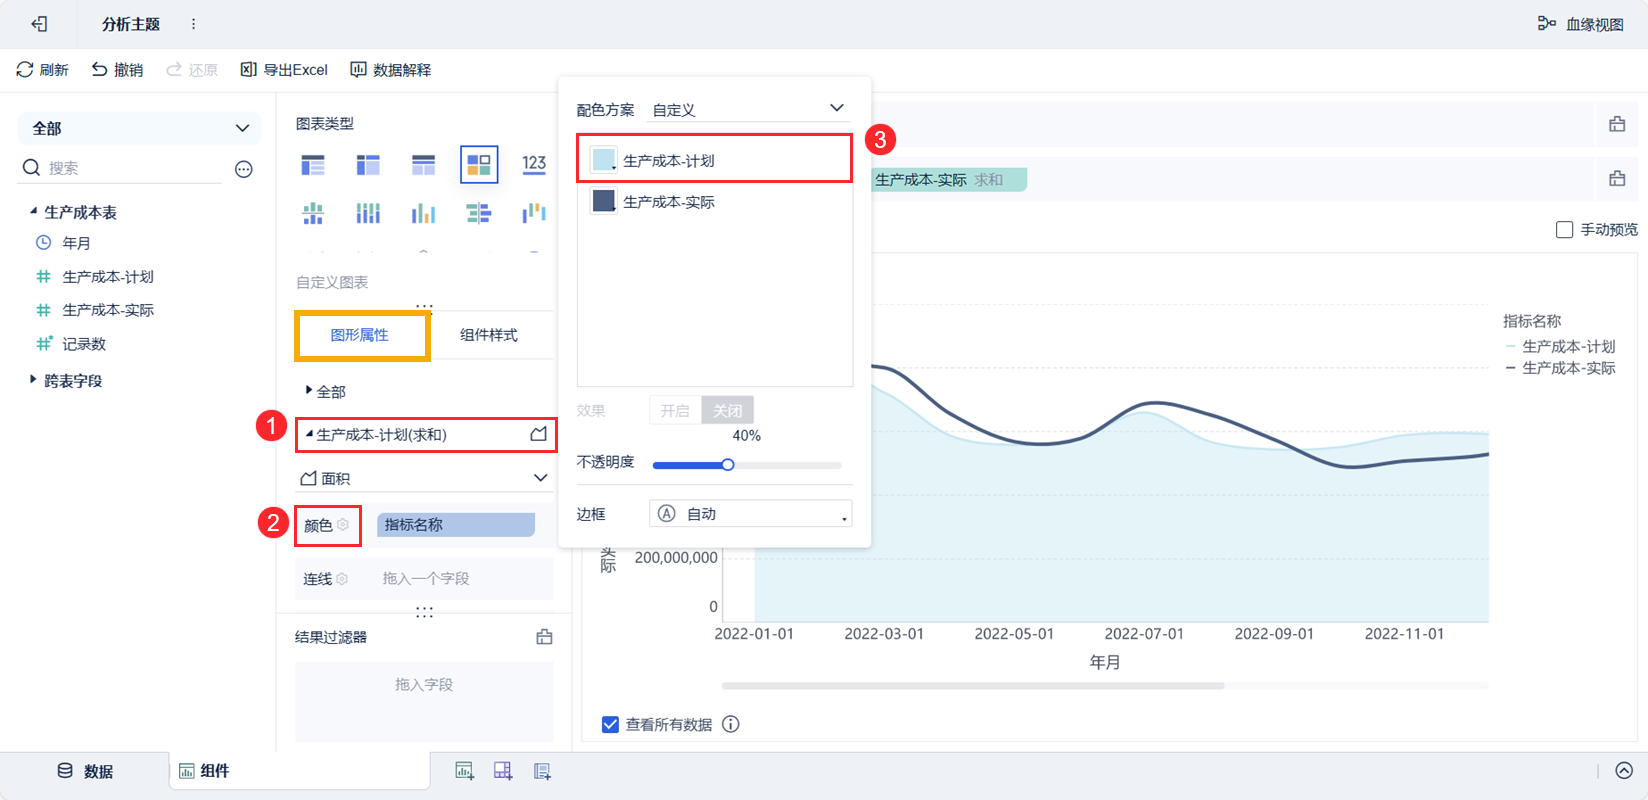Expand the 跨表字段 node
Image resolution: width=1648 pixels, height=800 pixels.
(x=33, y=379)
